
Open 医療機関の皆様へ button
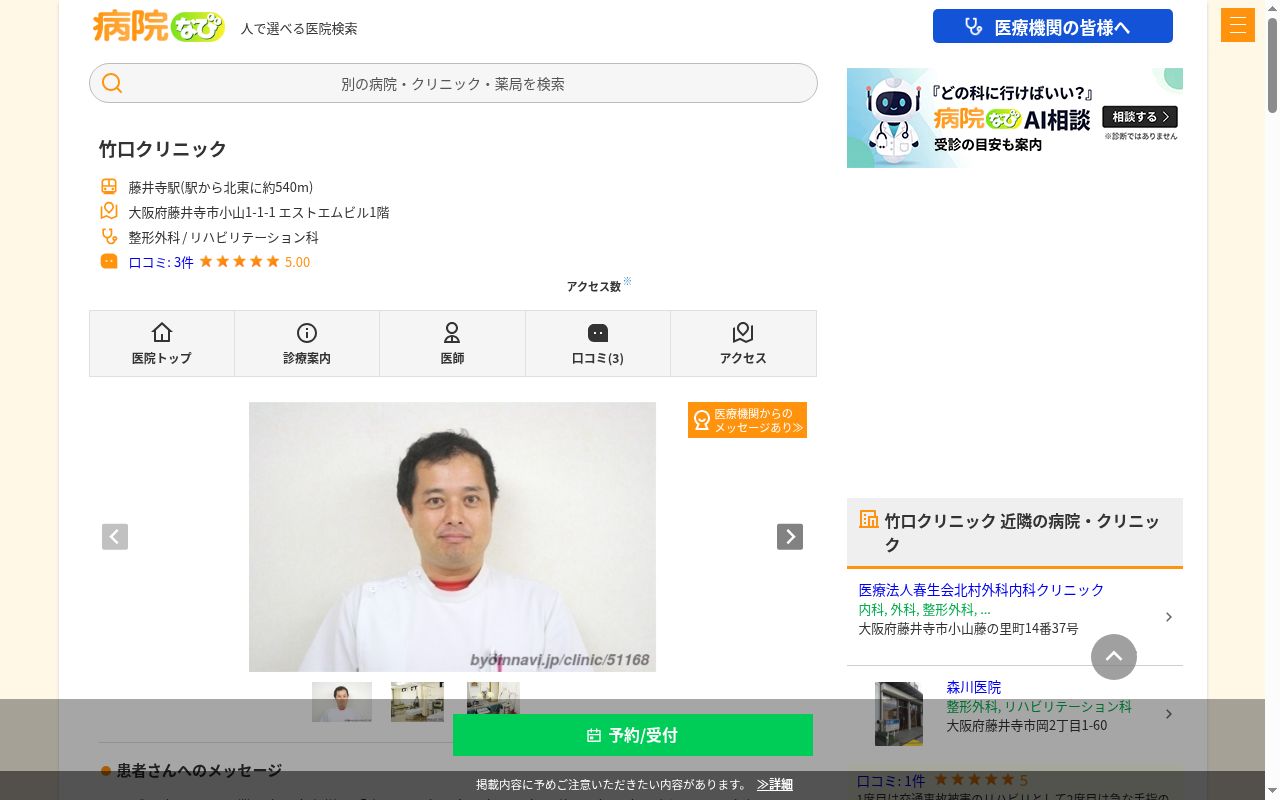(1052, 26)
